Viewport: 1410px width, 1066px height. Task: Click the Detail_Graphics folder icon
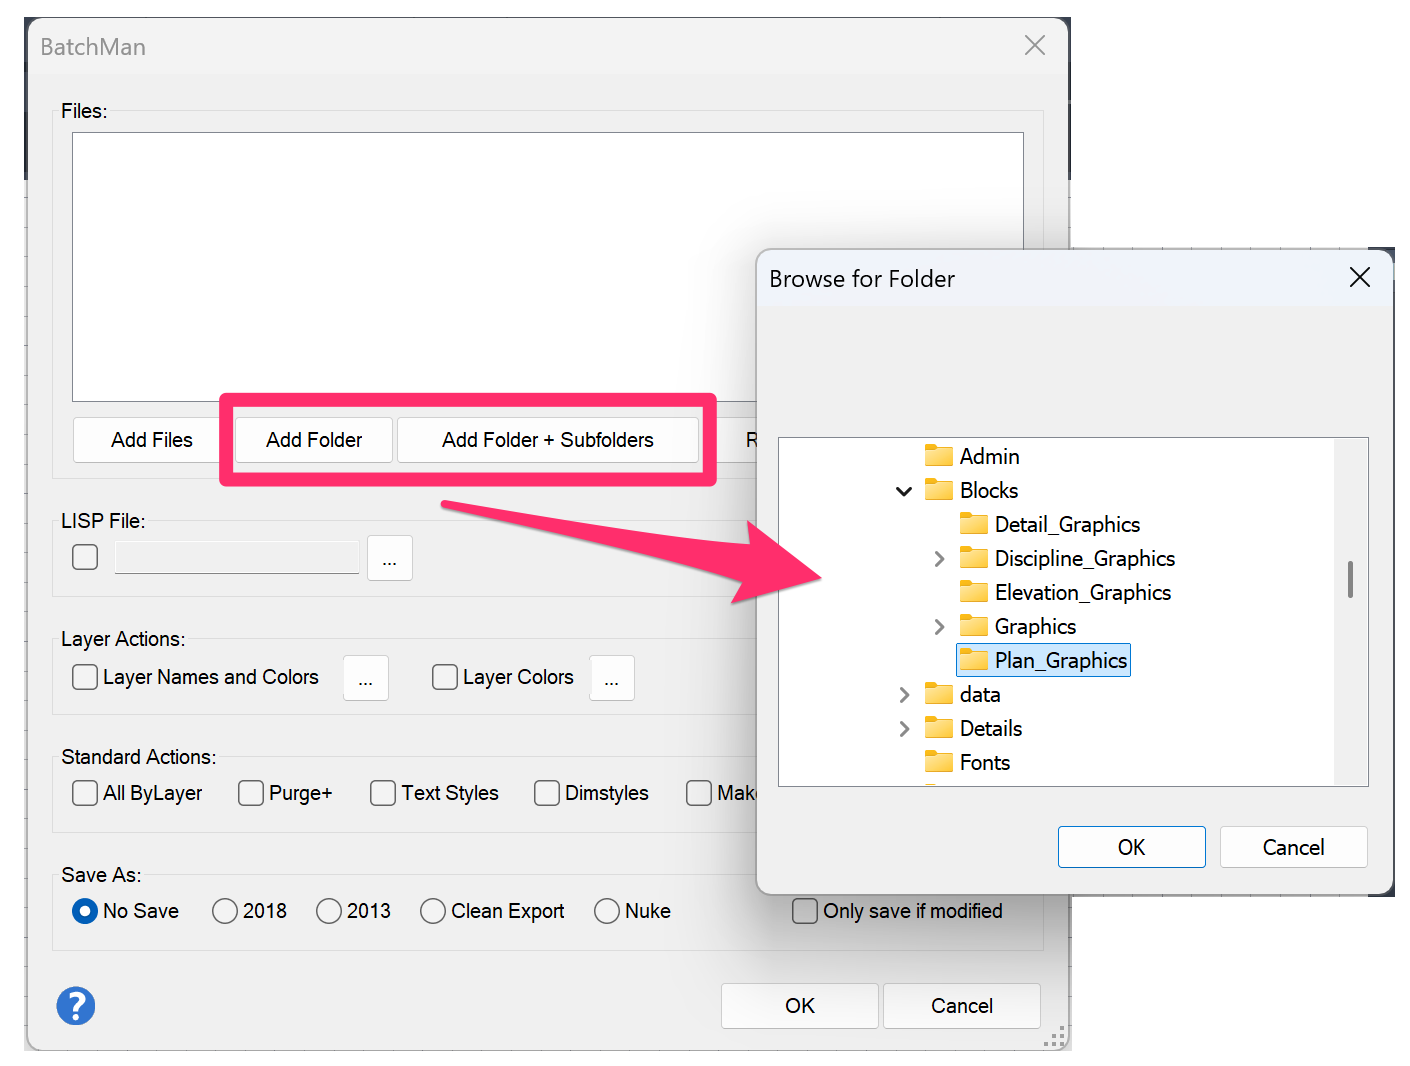click(x=973, y=524)
